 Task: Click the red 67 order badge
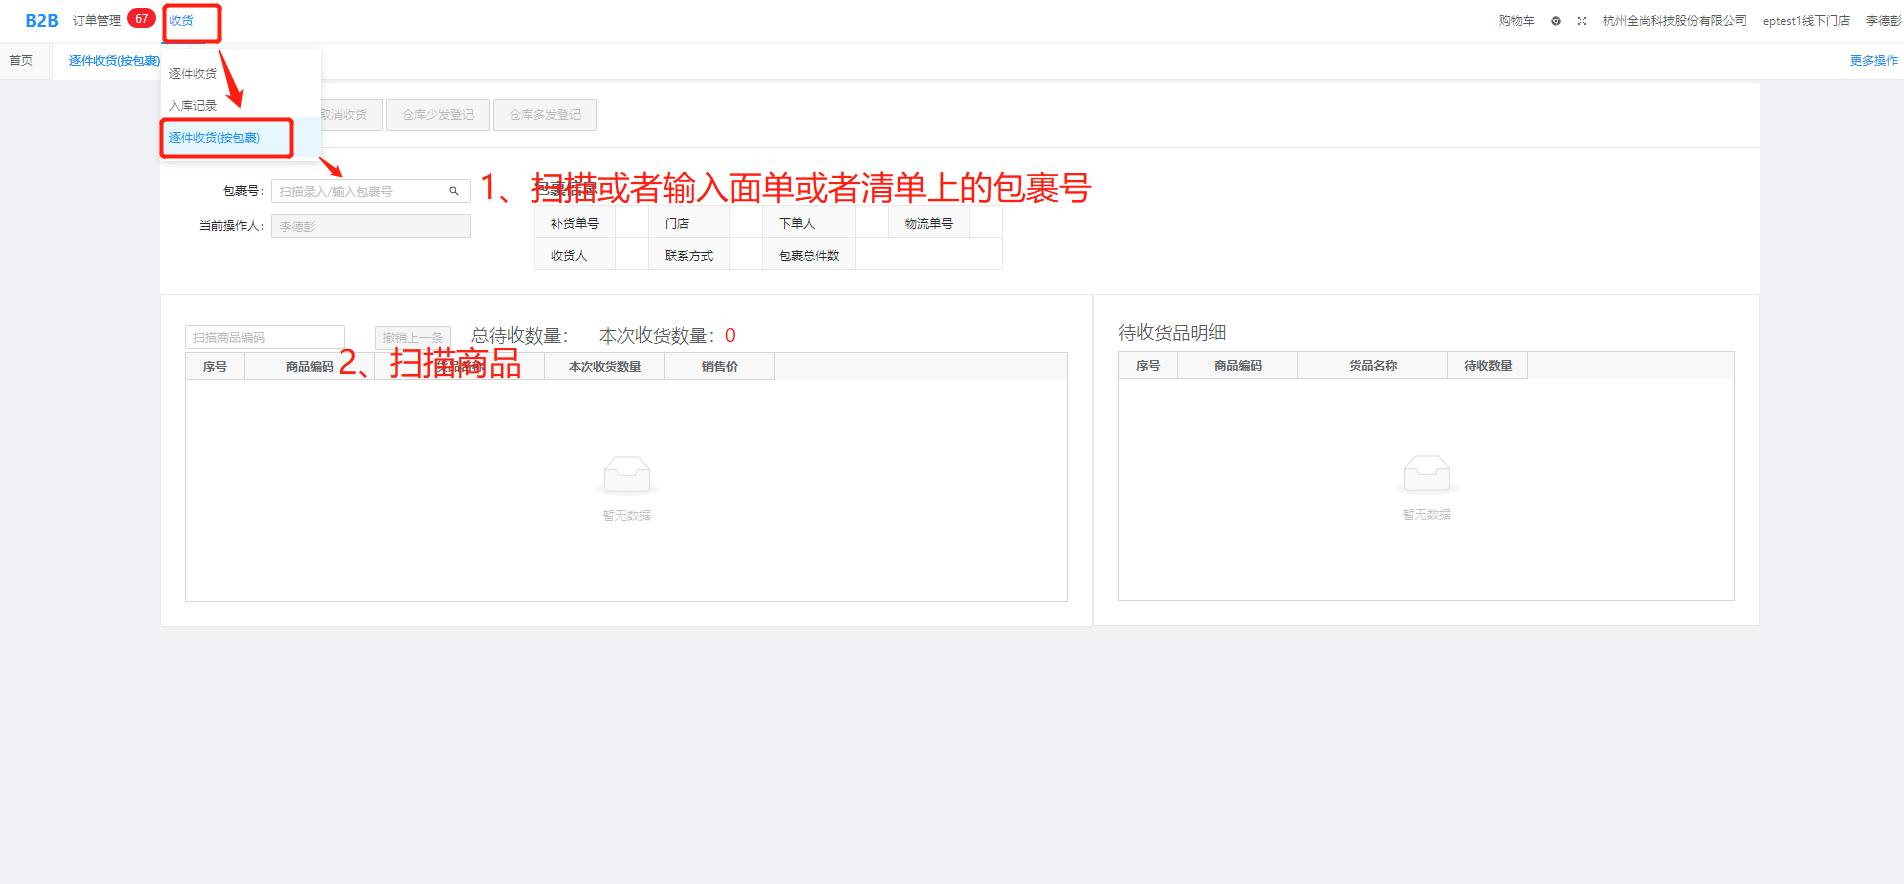pyautogui.click(x=141, y=19)
